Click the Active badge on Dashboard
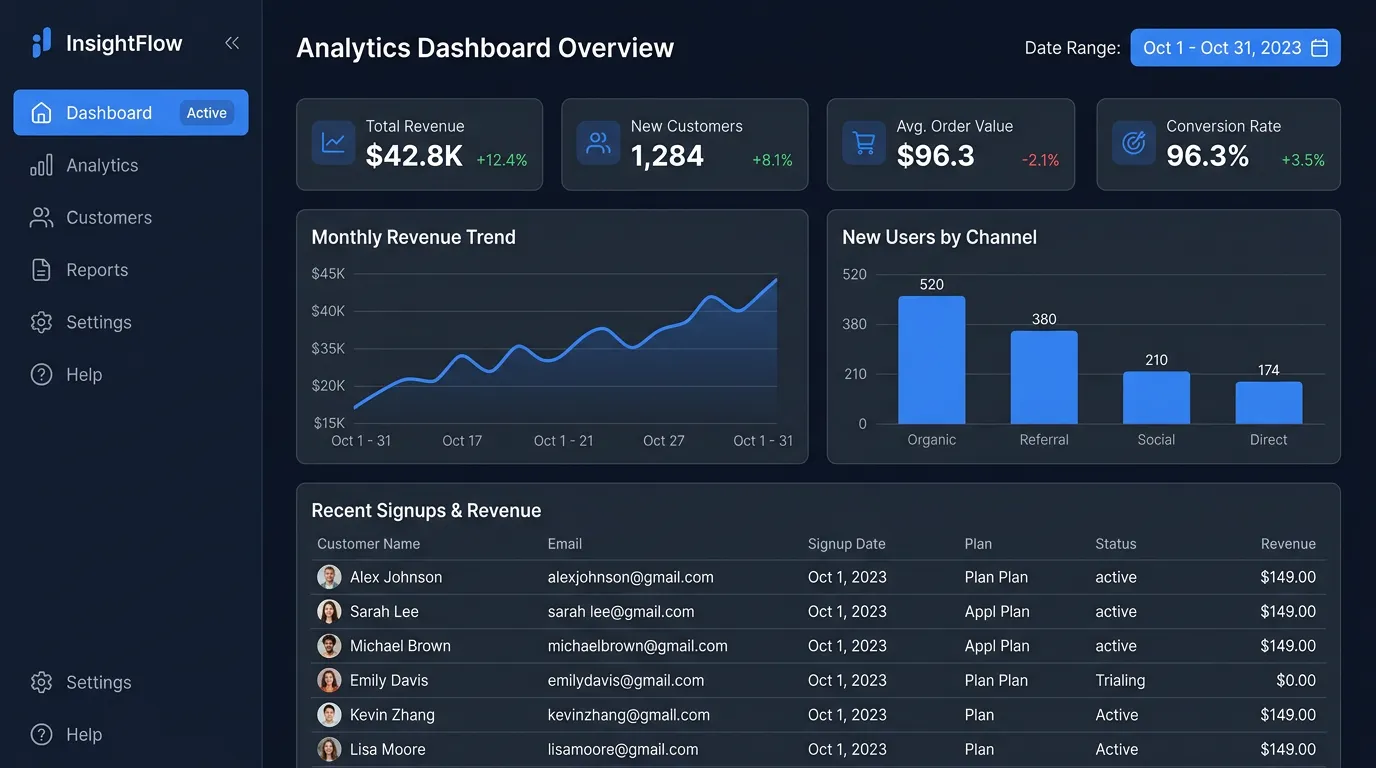The image size is (1376, 768). pos(207,113)
